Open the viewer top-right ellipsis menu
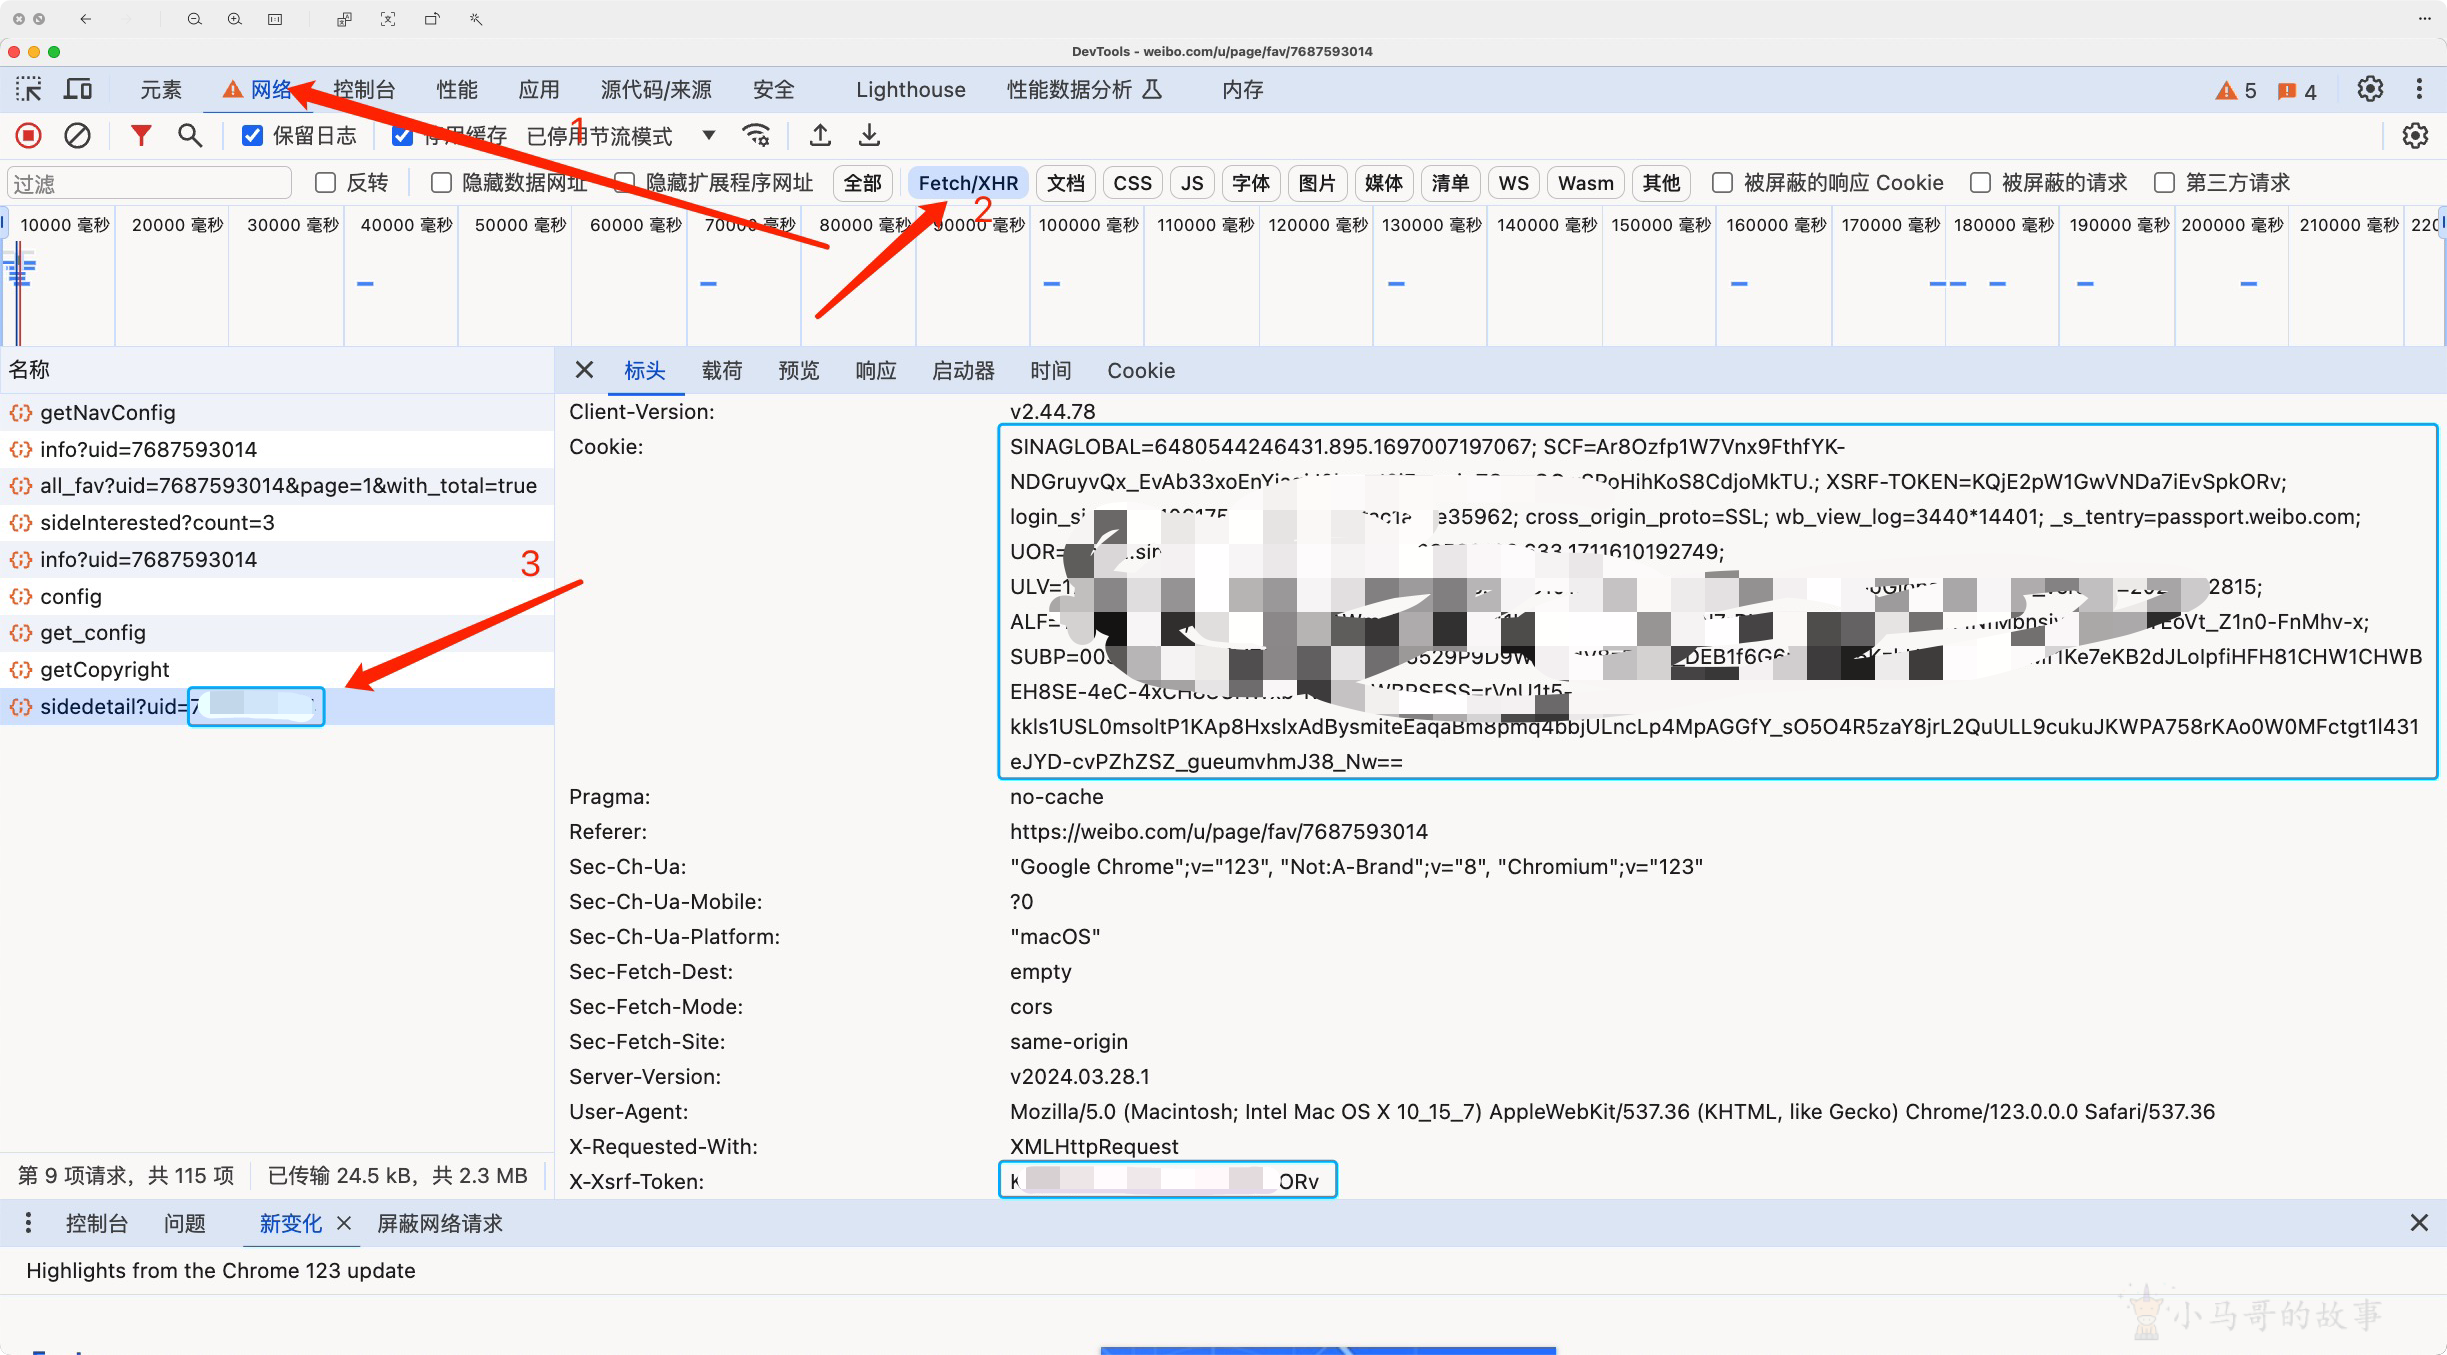The width and height of the screenshot is (2447, 1355). 2425,19
